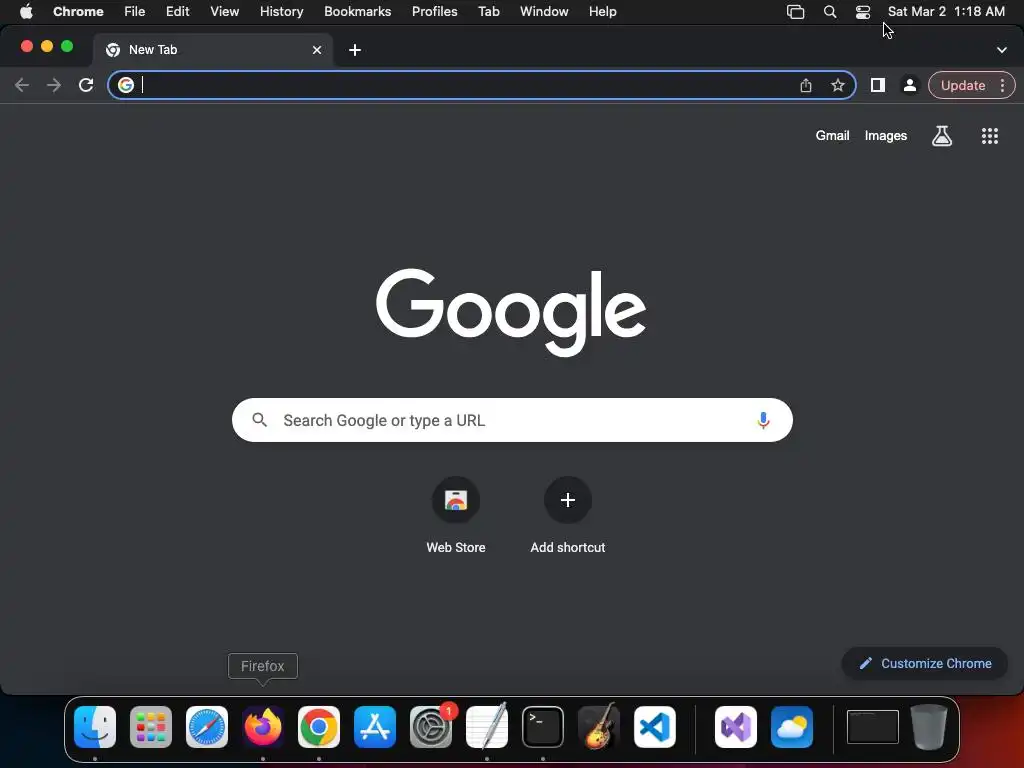The width and height of the screenshot is (1024, 768).
Task: Launch Firefox from the Dock
Action: [x=263, y=727]
